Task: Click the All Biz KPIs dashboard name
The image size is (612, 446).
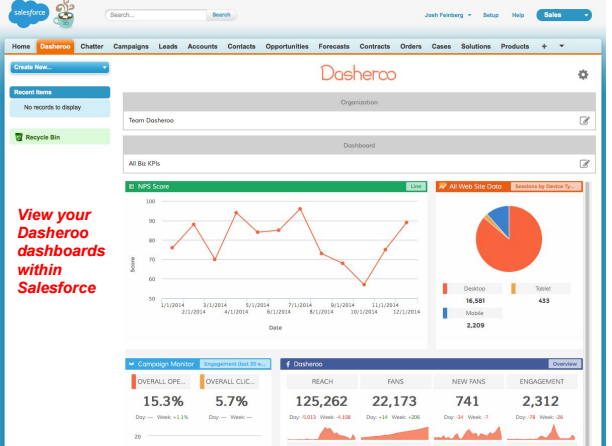Action: coord(144,163)
